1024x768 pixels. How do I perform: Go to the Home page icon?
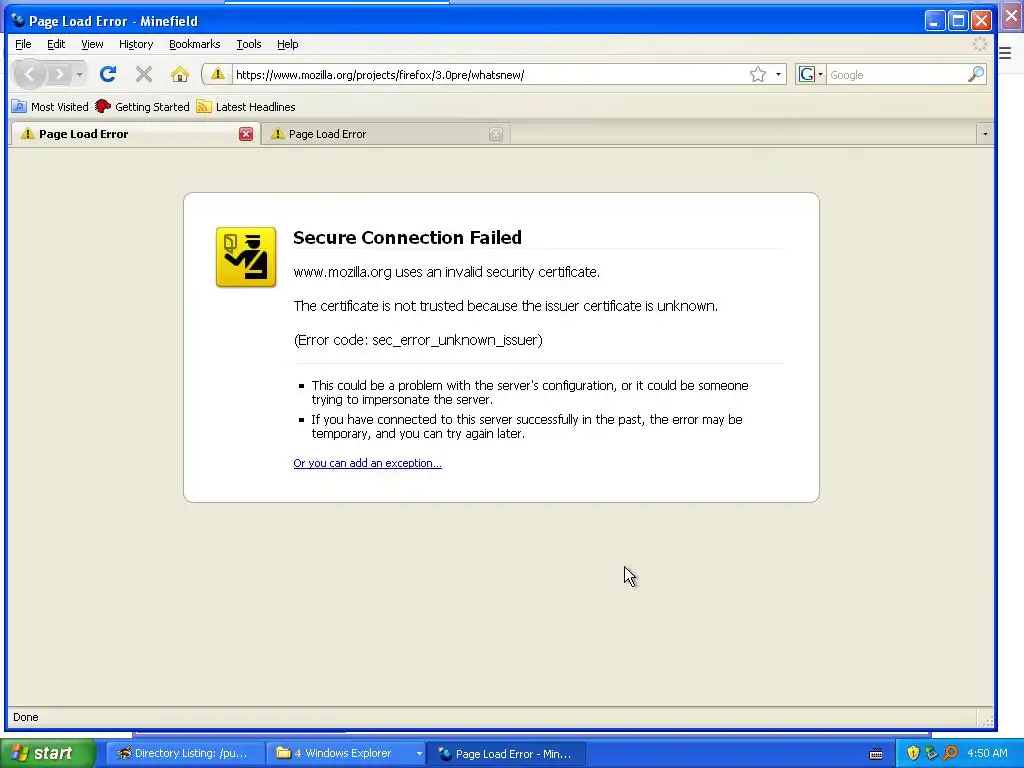180,74
